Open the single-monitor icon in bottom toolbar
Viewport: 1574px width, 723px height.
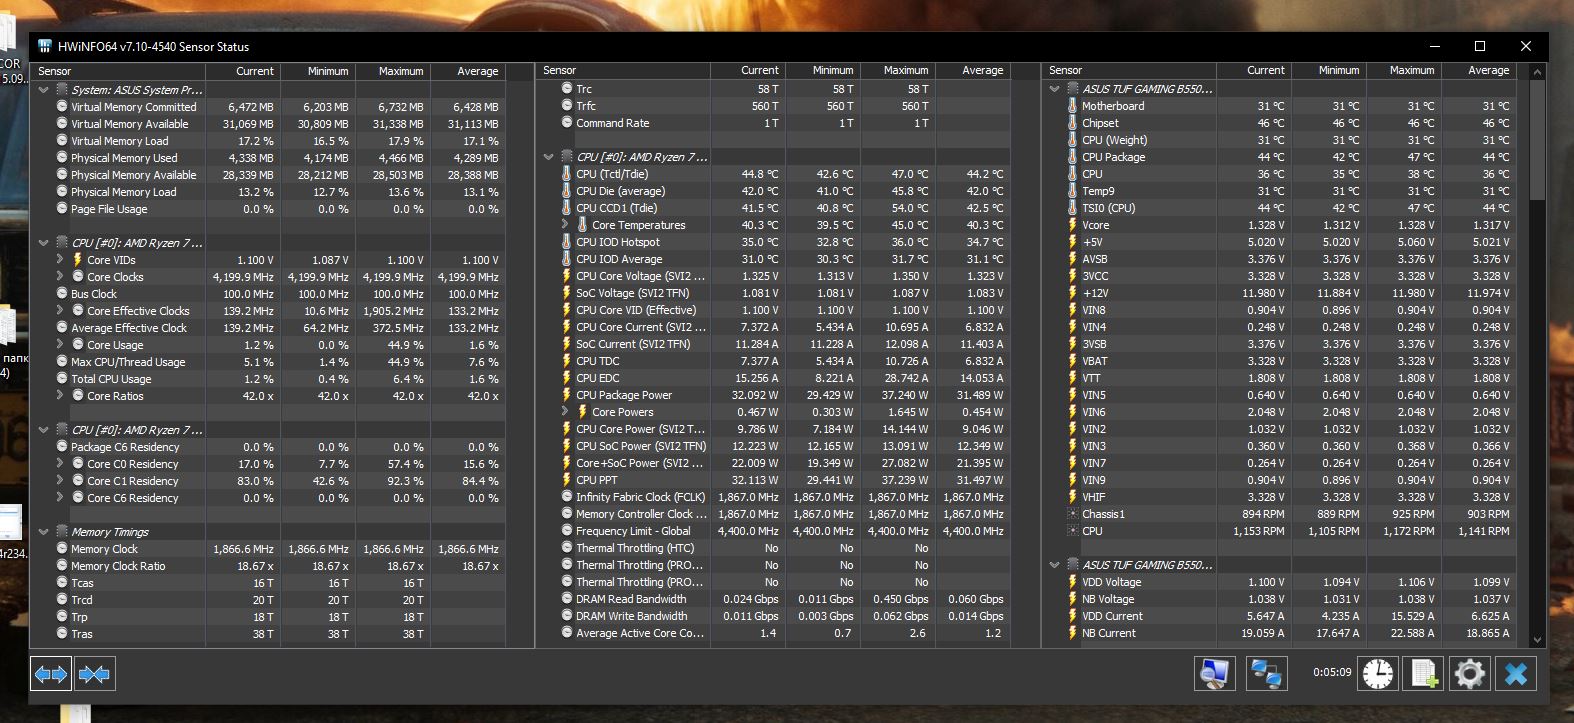[x=1214, y=673]
